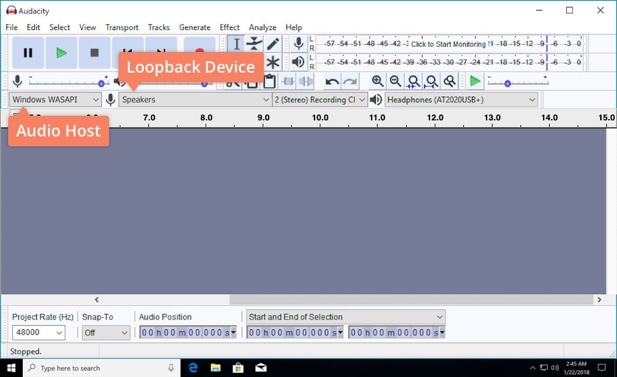Click the Zoom Out magnifier
The height and width of the screenshot is (377, 617).
pos(395,81)
